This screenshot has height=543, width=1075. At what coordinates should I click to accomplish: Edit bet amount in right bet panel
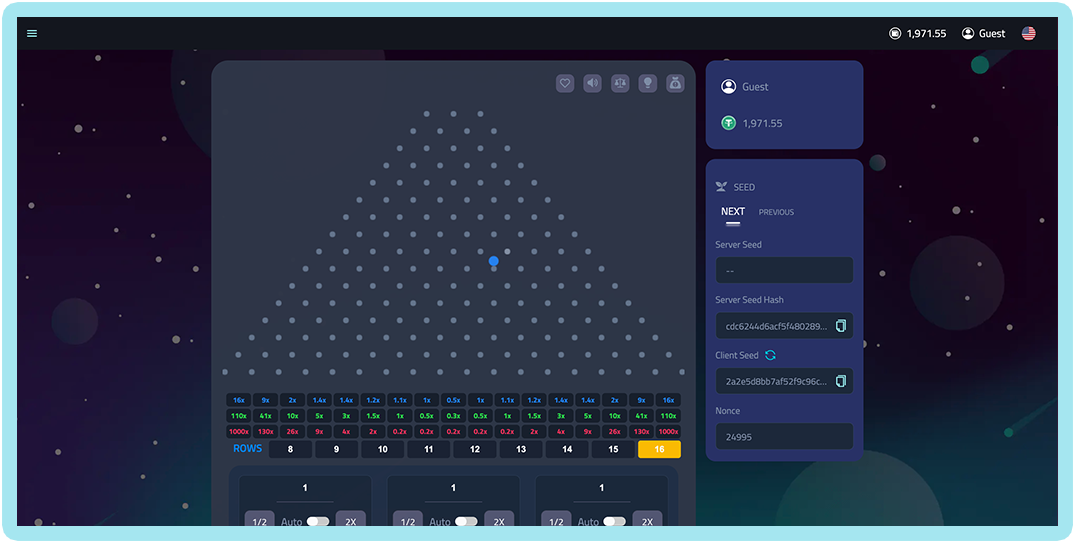[602, 489]
